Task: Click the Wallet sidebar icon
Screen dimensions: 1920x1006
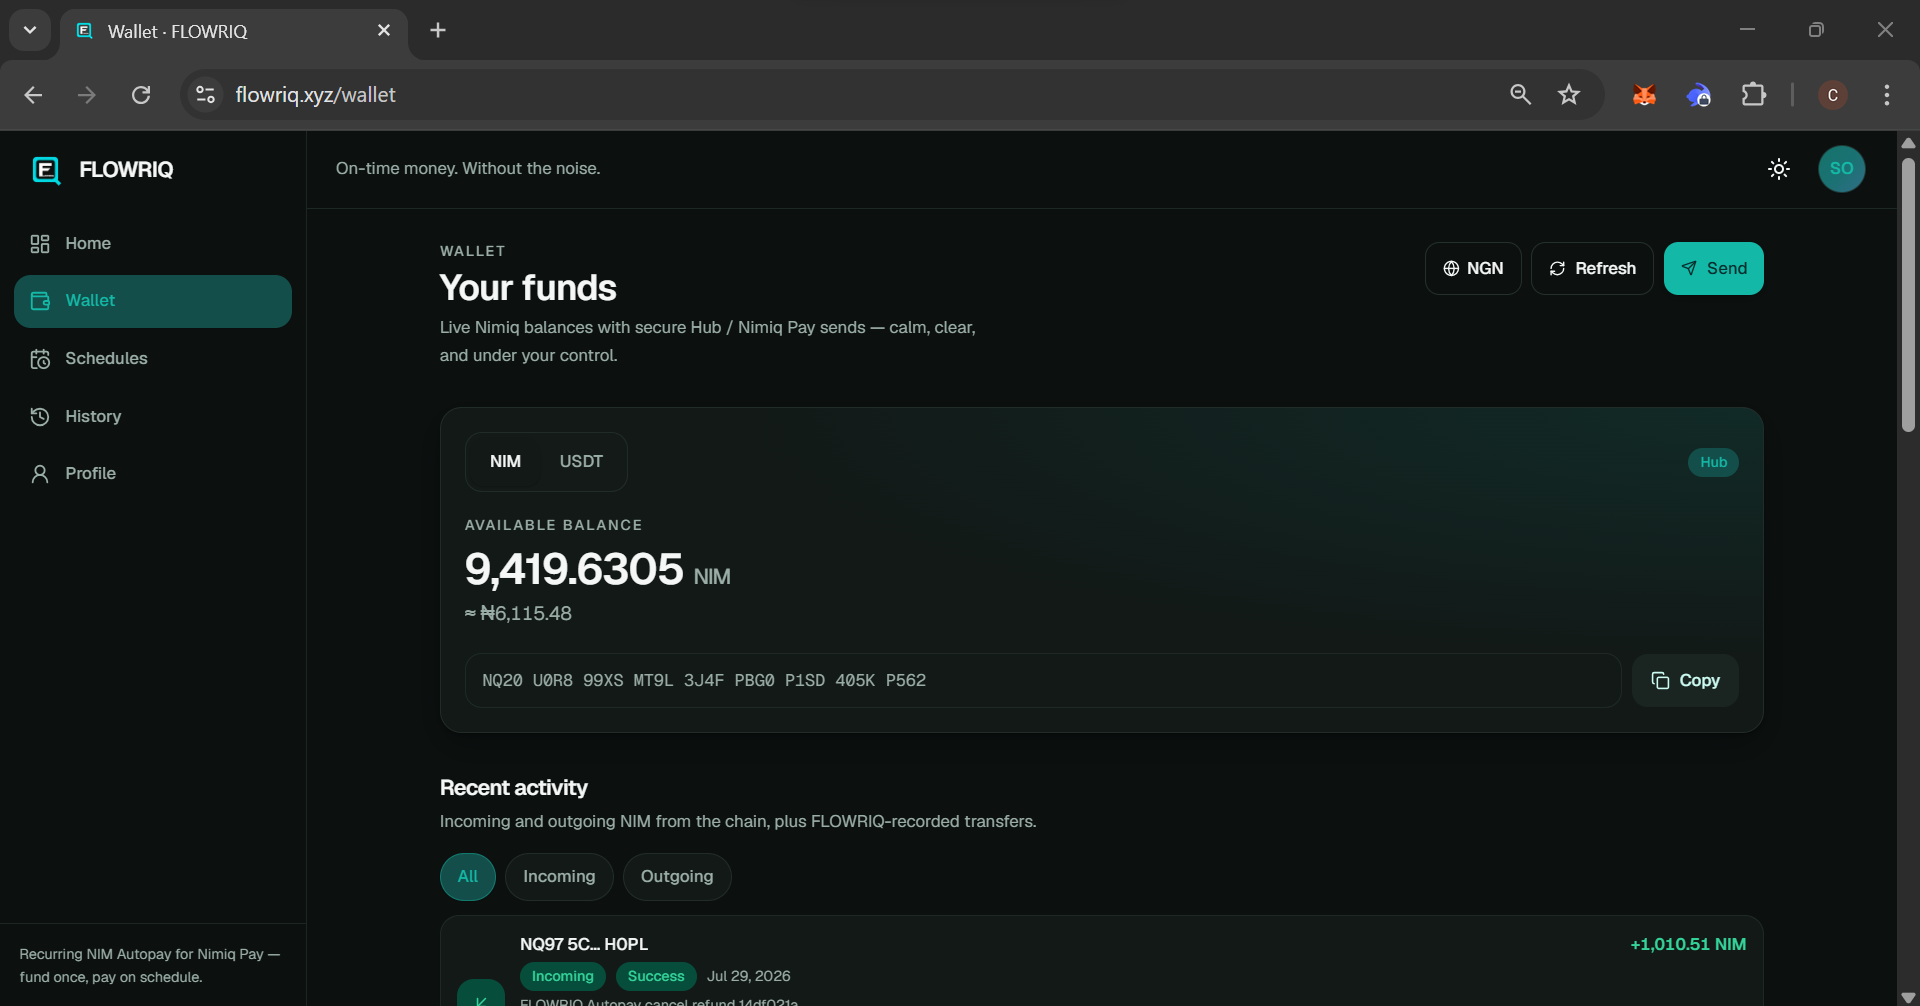Action: click(40, 301)
